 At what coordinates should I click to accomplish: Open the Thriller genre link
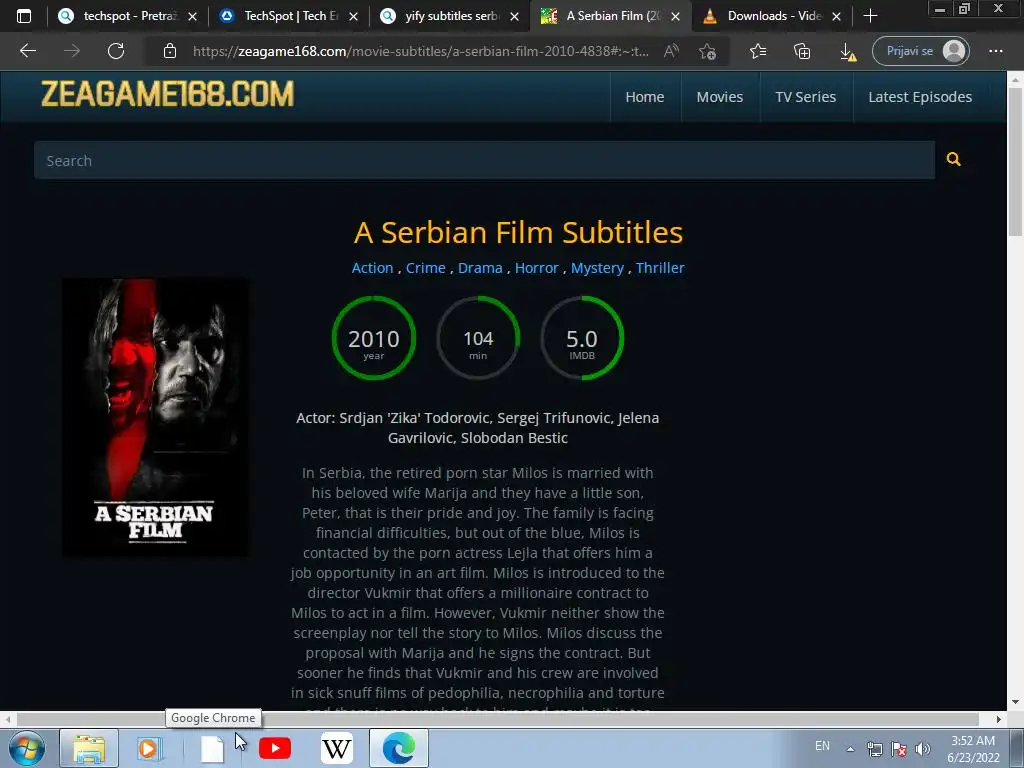[x=660, y=268]
